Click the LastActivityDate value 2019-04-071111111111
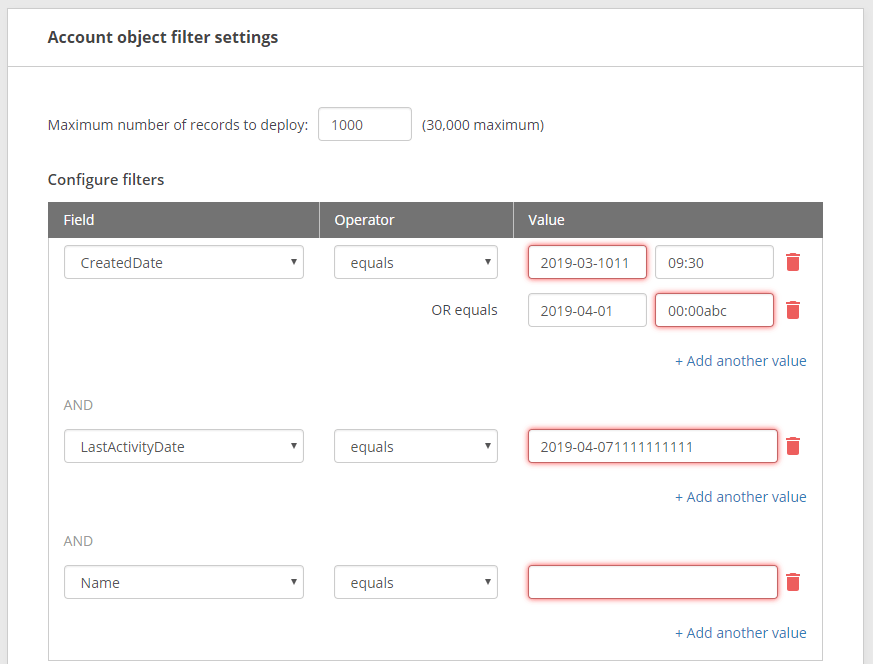 pyautogui.click(x=652, y=447)
